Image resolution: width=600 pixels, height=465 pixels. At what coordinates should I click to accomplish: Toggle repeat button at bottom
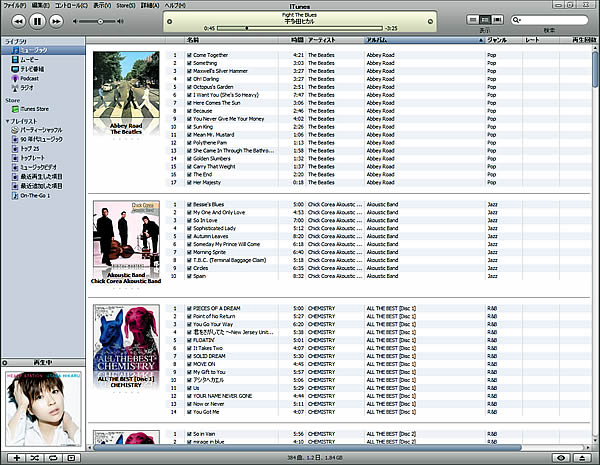tap(53, 458)
